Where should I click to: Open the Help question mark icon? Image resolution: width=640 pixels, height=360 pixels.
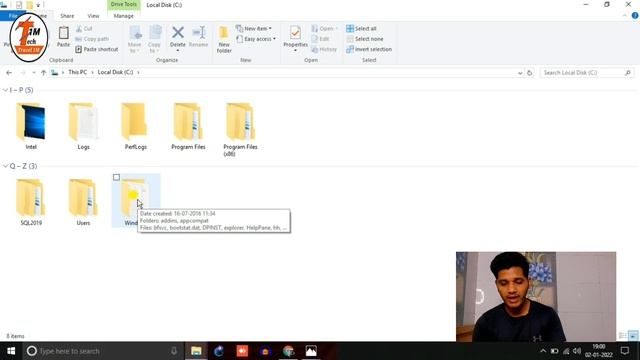[635, 16]
